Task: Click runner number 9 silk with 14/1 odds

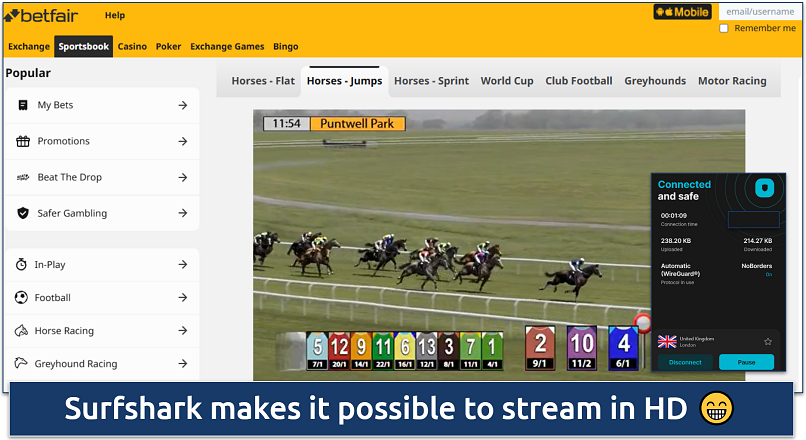Action: [x=361, y=351]
